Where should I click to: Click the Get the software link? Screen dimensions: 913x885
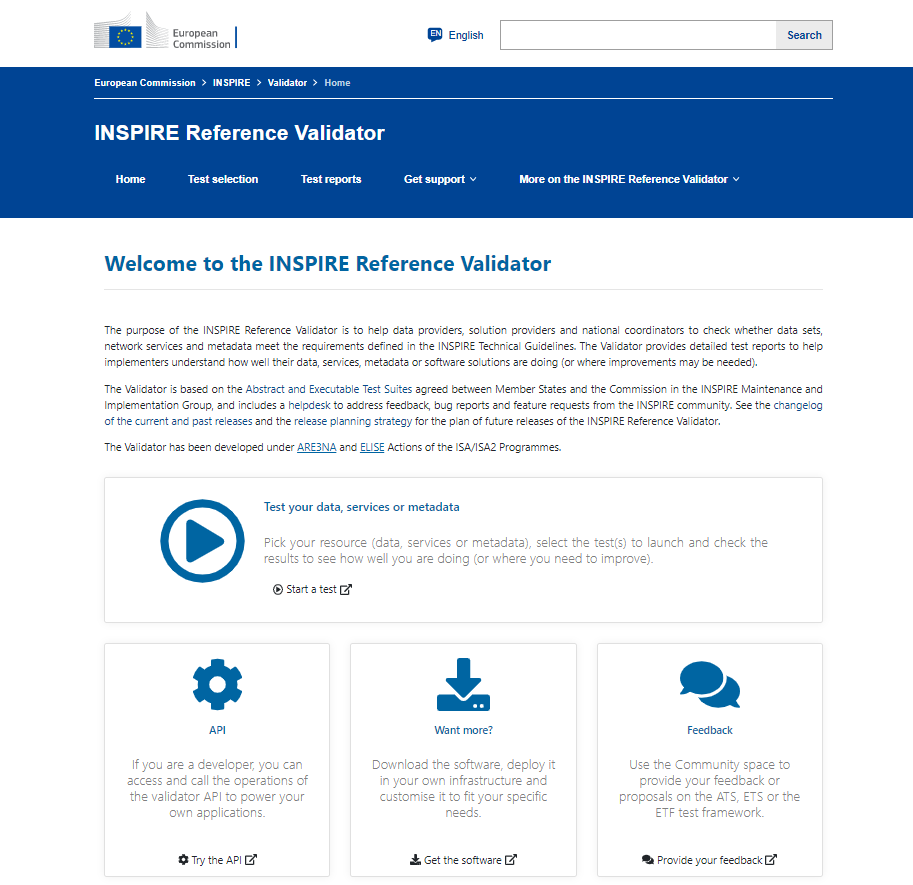(463, 860)
